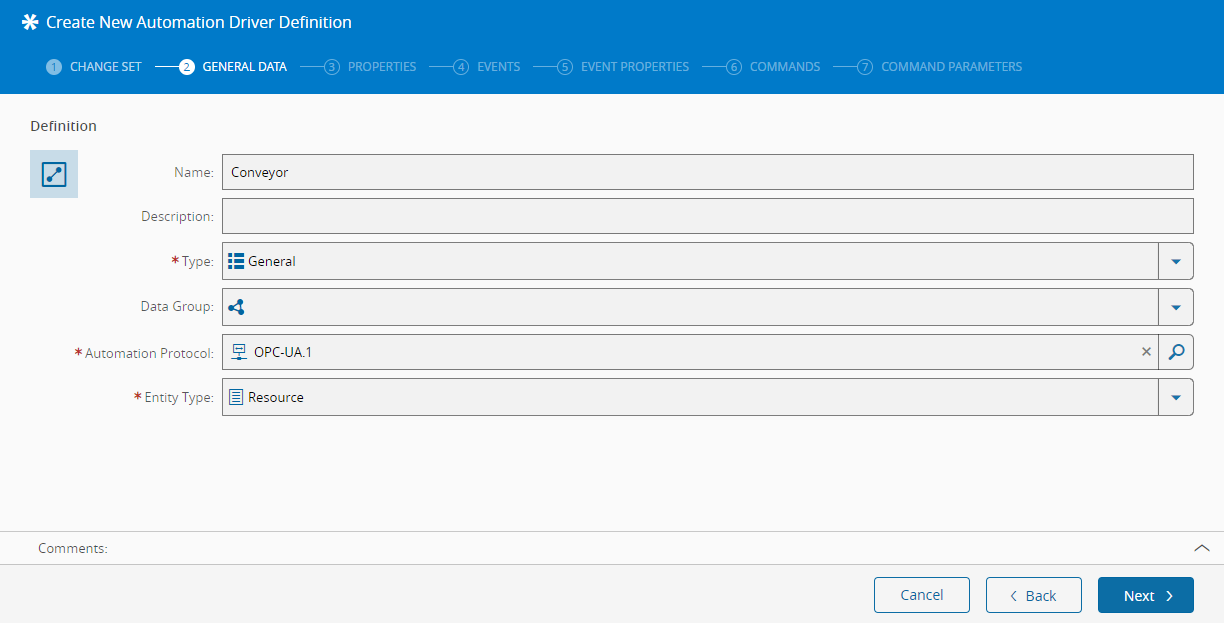This screenshot has width=1224, height=623.
Task: Jump to the Commands wizard step
Action: pos(773,67)
